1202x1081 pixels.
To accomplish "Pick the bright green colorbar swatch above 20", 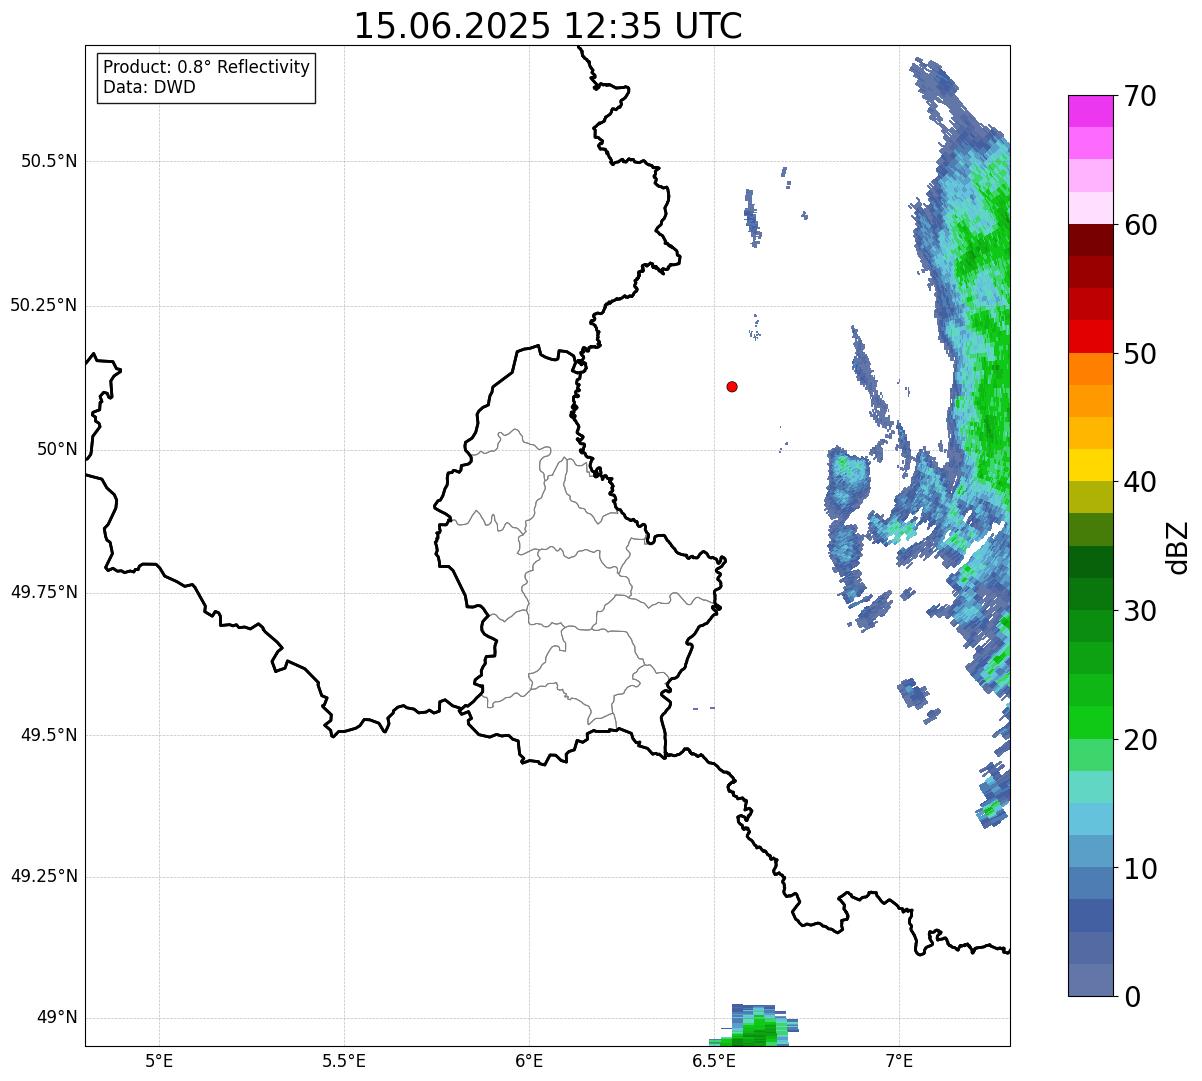I will coord(1091,722).
